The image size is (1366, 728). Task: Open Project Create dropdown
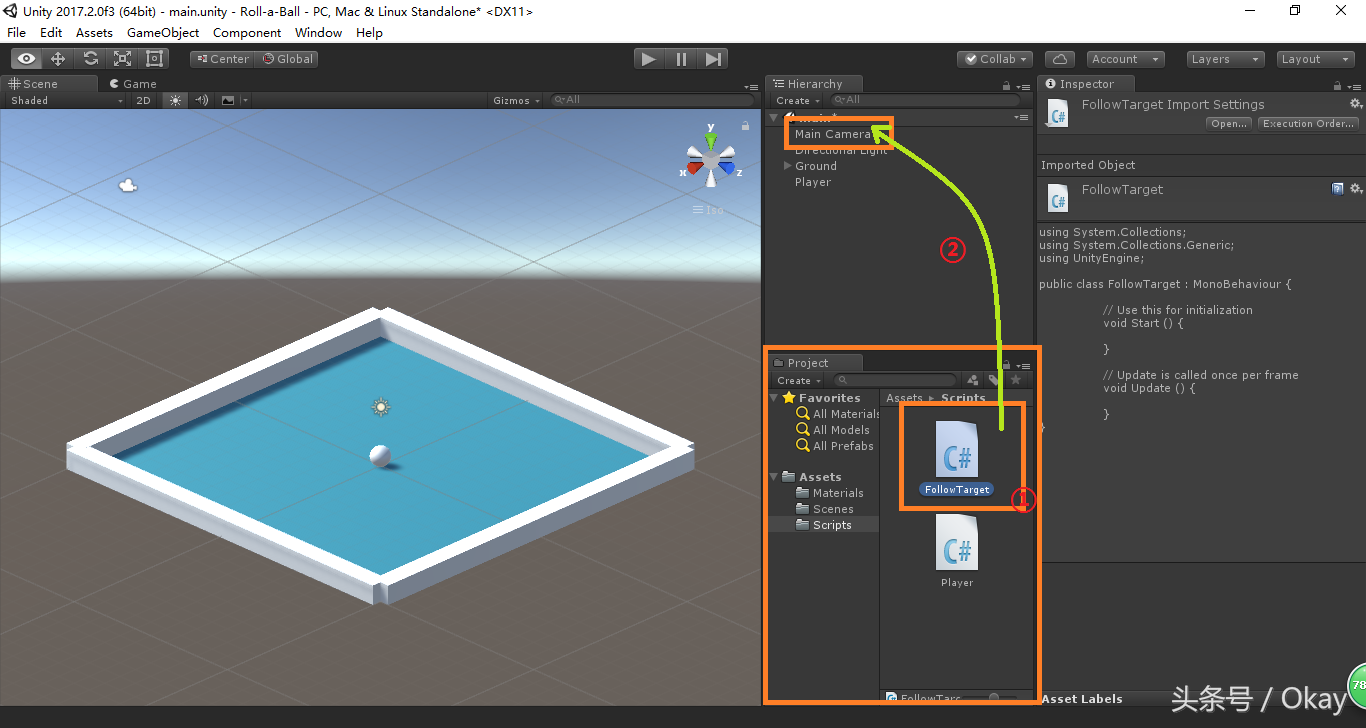799,380
